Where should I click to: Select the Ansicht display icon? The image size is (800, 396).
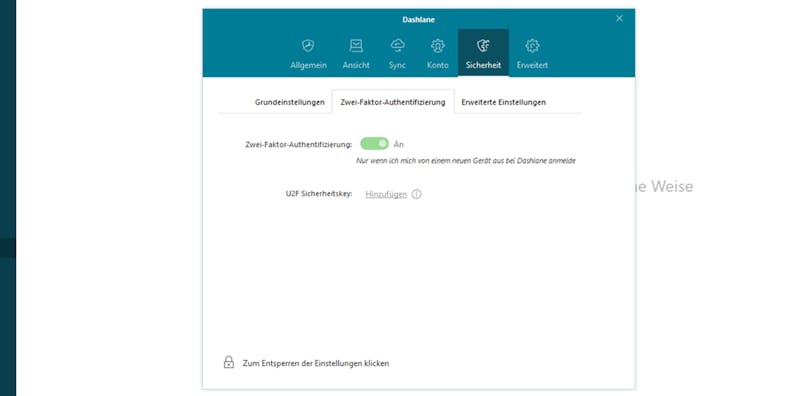[x=356, y=46]
